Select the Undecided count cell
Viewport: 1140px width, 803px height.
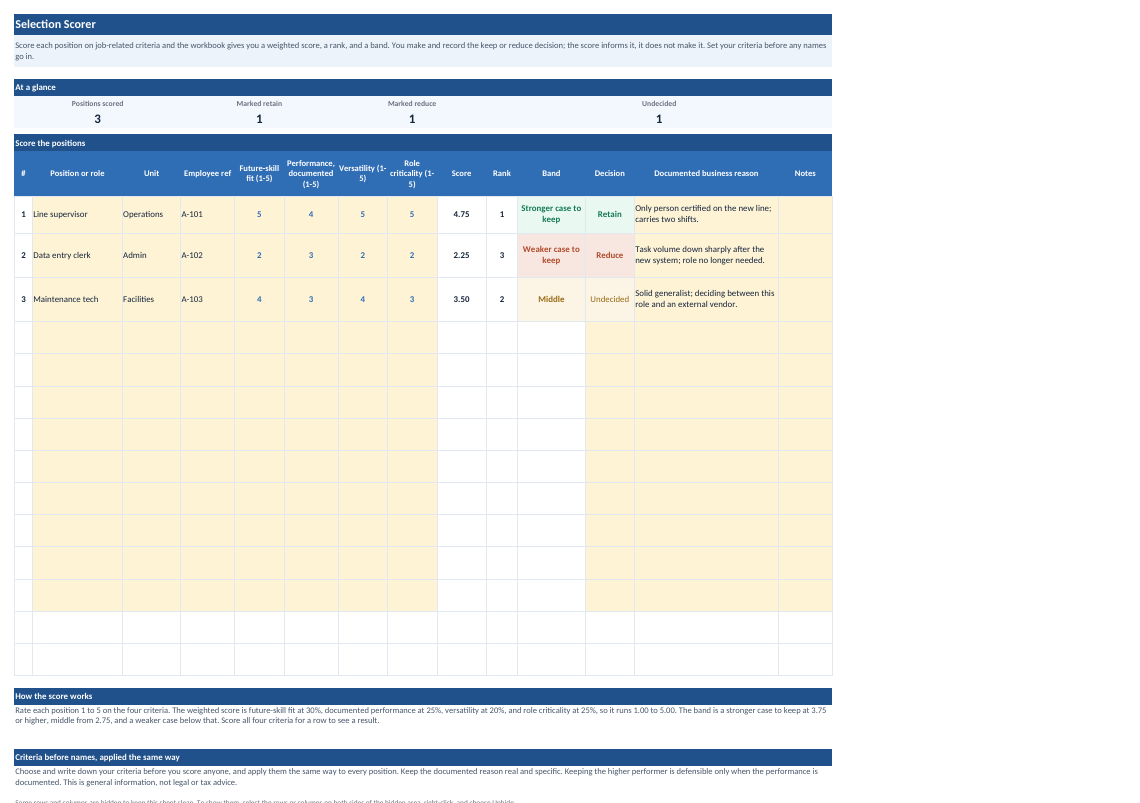tap(659, 119)
